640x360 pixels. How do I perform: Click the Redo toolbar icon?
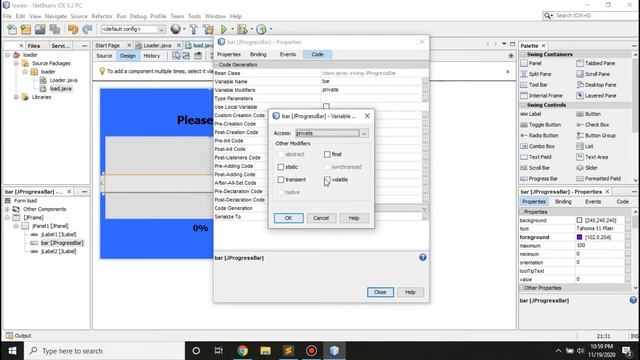87,29
